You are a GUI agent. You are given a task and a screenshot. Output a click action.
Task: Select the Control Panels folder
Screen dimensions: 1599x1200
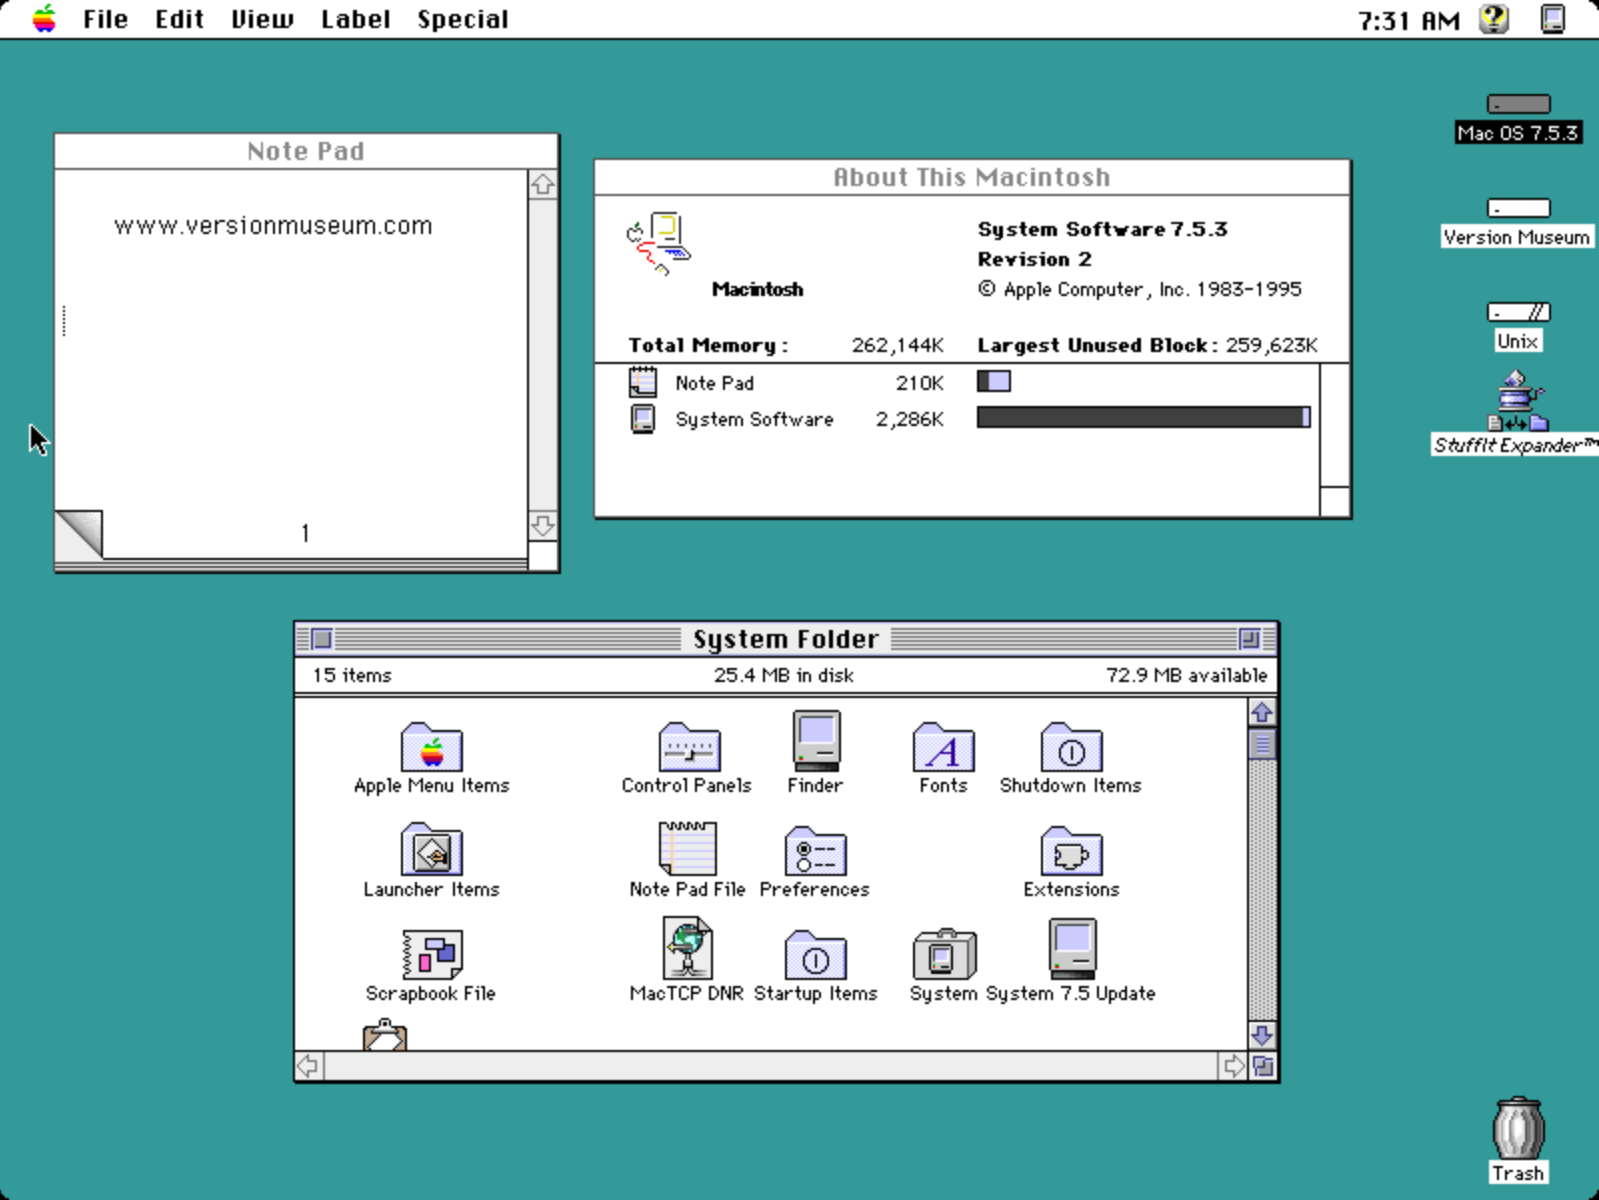tap(688, 747)
